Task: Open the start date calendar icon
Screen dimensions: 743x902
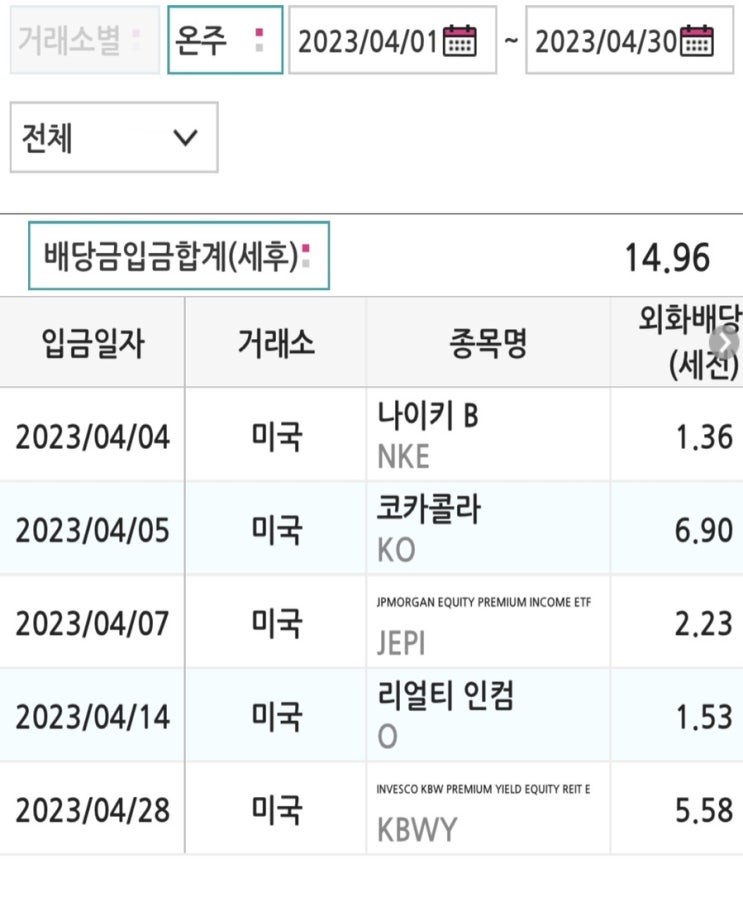Action: [459, 41]
